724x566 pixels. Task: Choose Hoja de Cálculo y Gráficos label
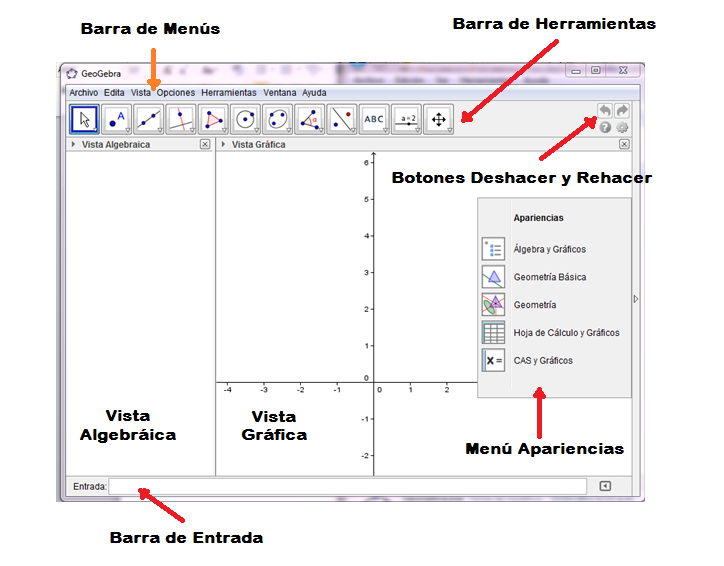[x=567, y=332]
